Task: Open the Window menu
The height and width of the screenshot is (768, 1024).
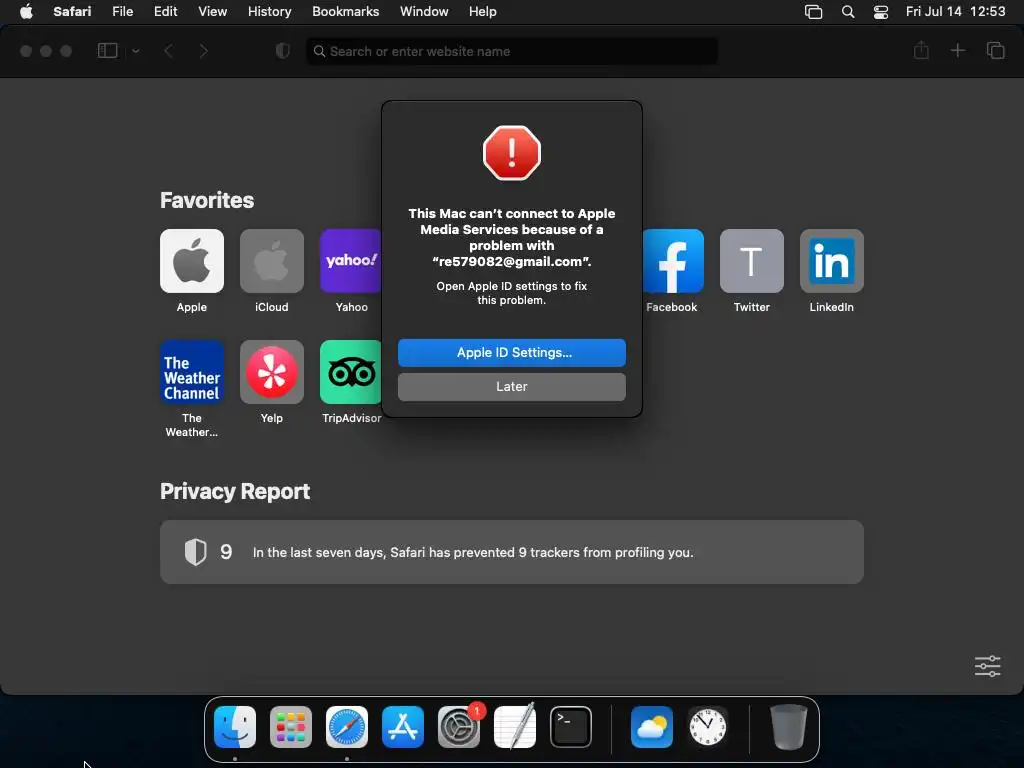Action: pyautogui.click(x=424, y=12)
